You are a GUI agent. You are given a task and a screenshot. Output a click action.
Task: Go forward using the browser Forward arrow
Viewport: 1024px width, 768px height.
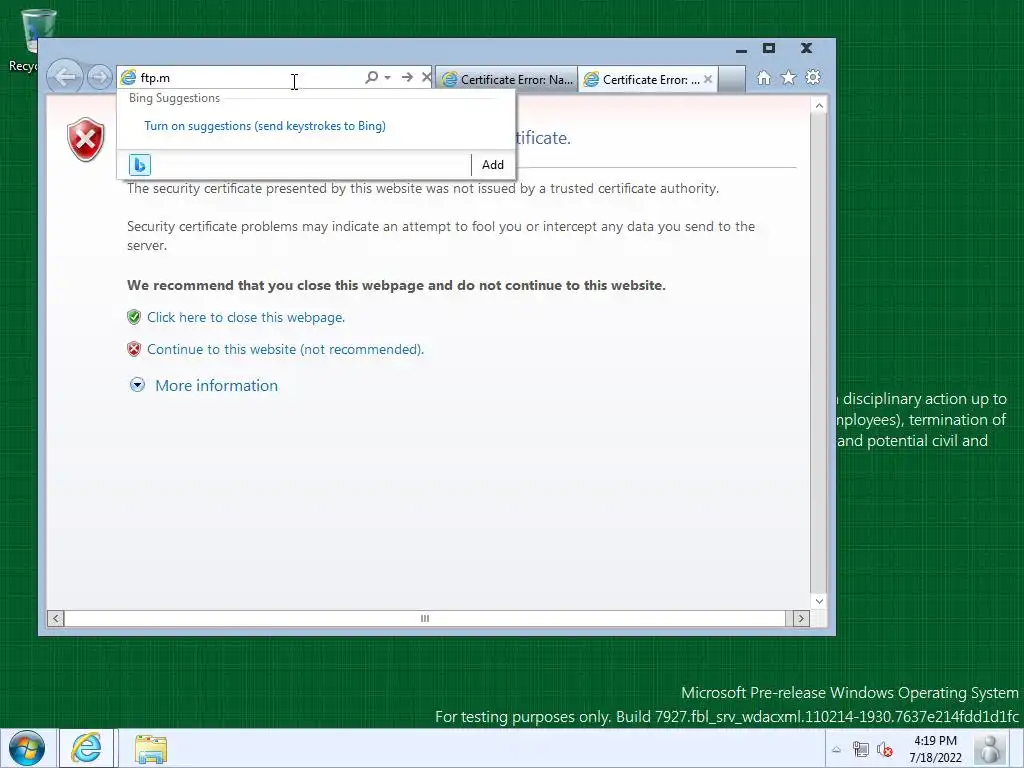pyautogui.click(x=99, y=78)
